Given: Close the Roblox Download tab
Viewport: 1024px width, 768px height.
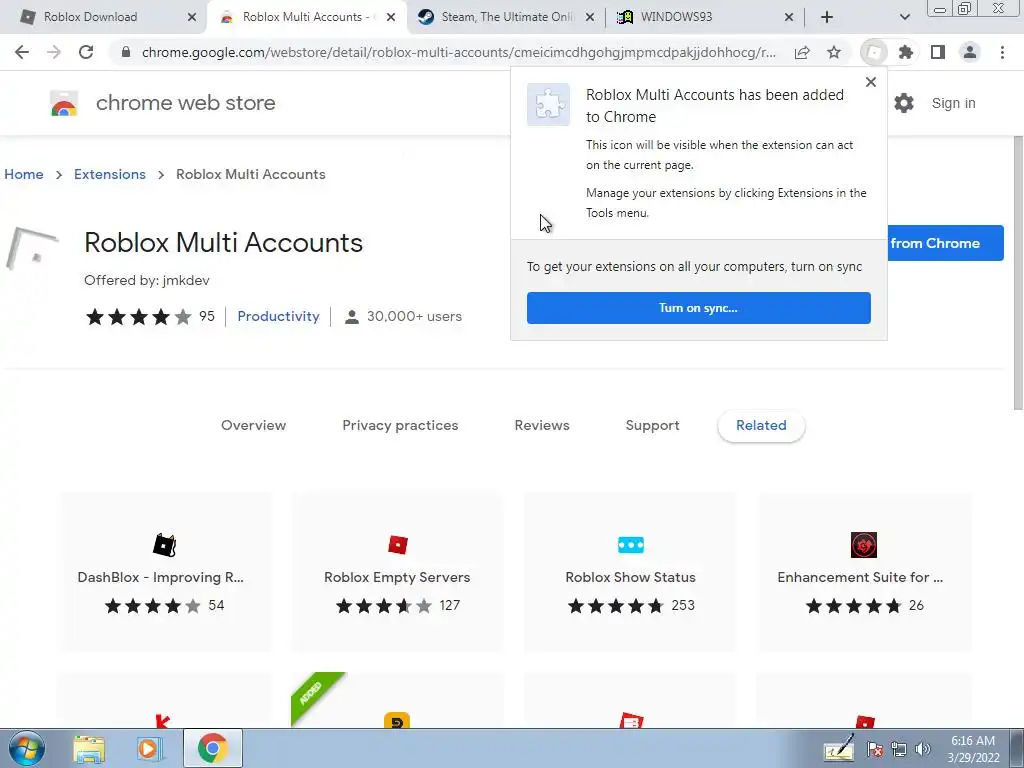Looking at the screenshot, I should tap(192, 17).
